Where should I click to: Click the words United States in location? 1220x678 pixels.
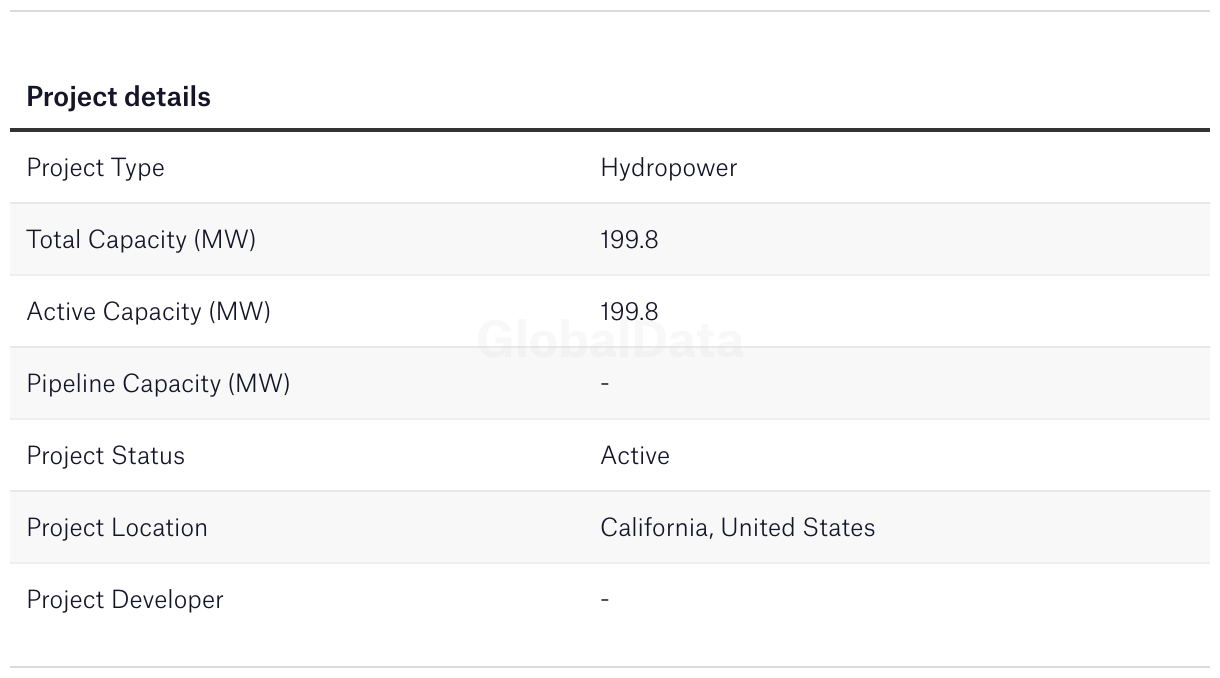coord(798,528)
